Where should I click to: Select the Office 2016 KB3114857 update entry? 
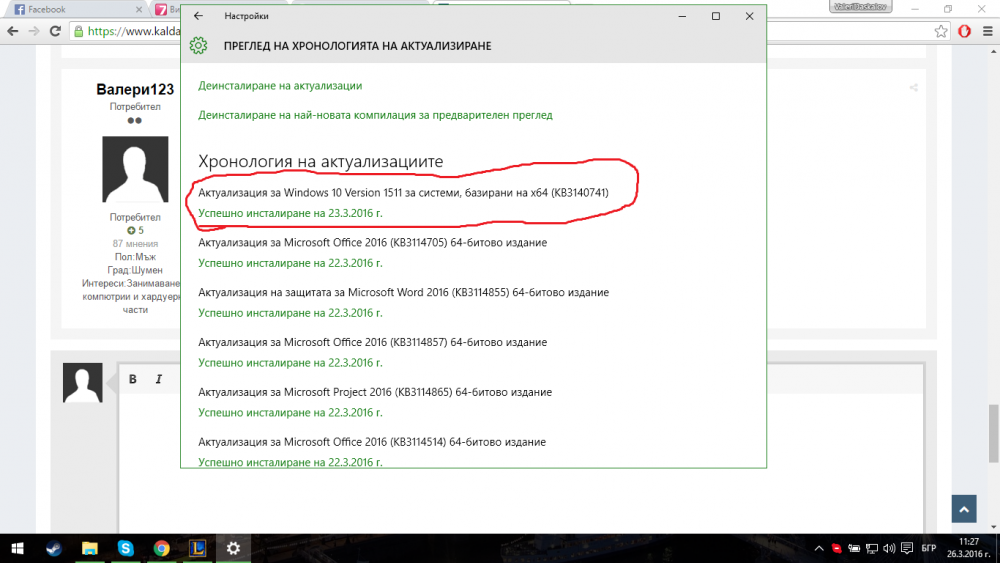coord(372,342)
